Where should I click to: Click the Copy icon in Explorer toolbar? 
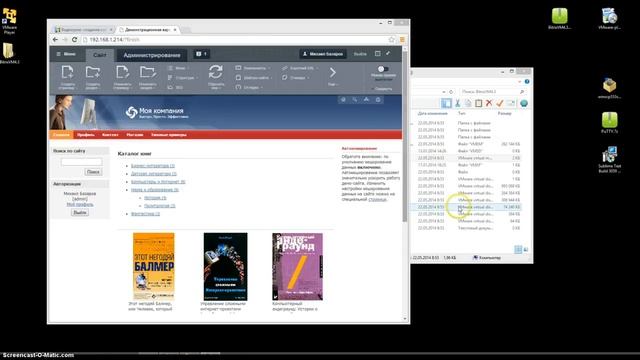click(x=468, y=103)
